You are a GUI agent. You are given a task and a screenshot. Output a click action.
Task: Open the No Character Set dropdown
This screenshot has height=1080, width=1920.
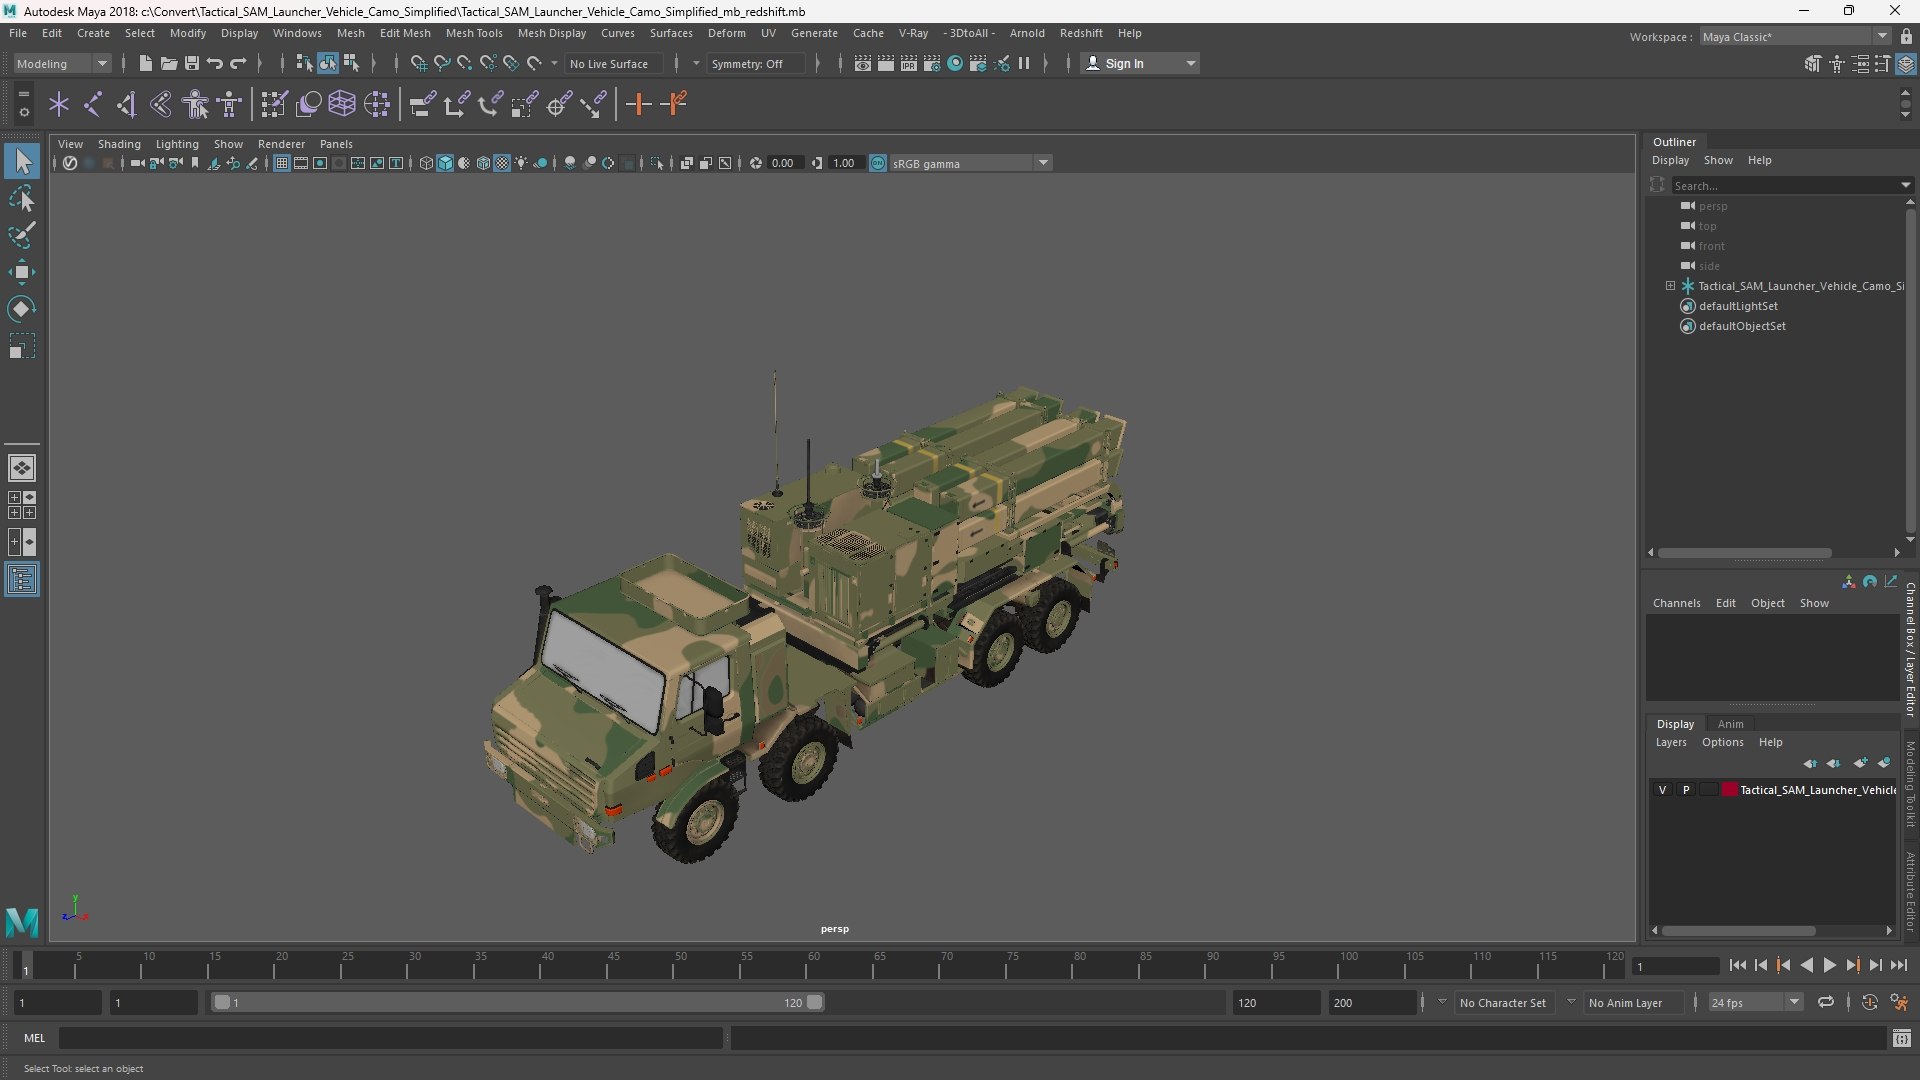click(x=1502, y=1002)
